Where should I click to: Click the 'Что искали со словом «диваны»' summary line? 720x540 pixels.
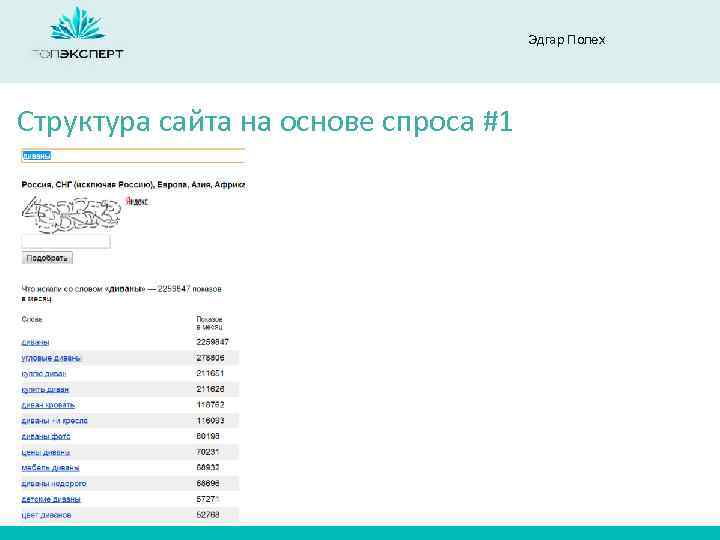coord(122,293)
